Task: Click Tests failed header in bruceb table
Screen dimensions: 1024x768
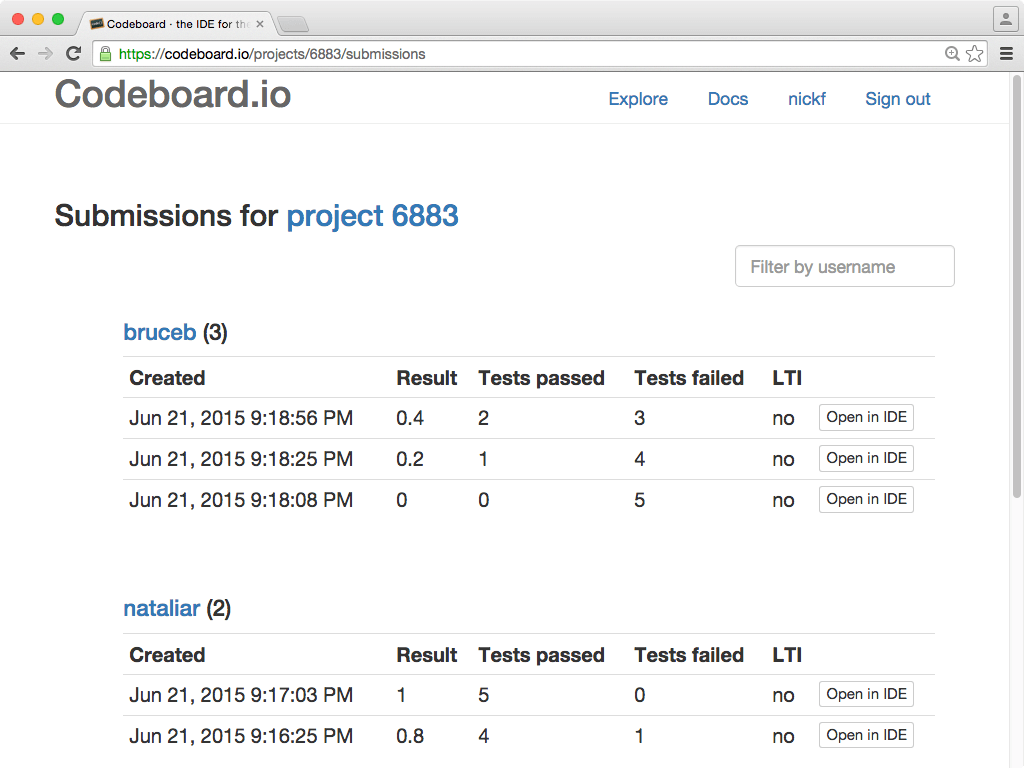Action: click(689, 378)
